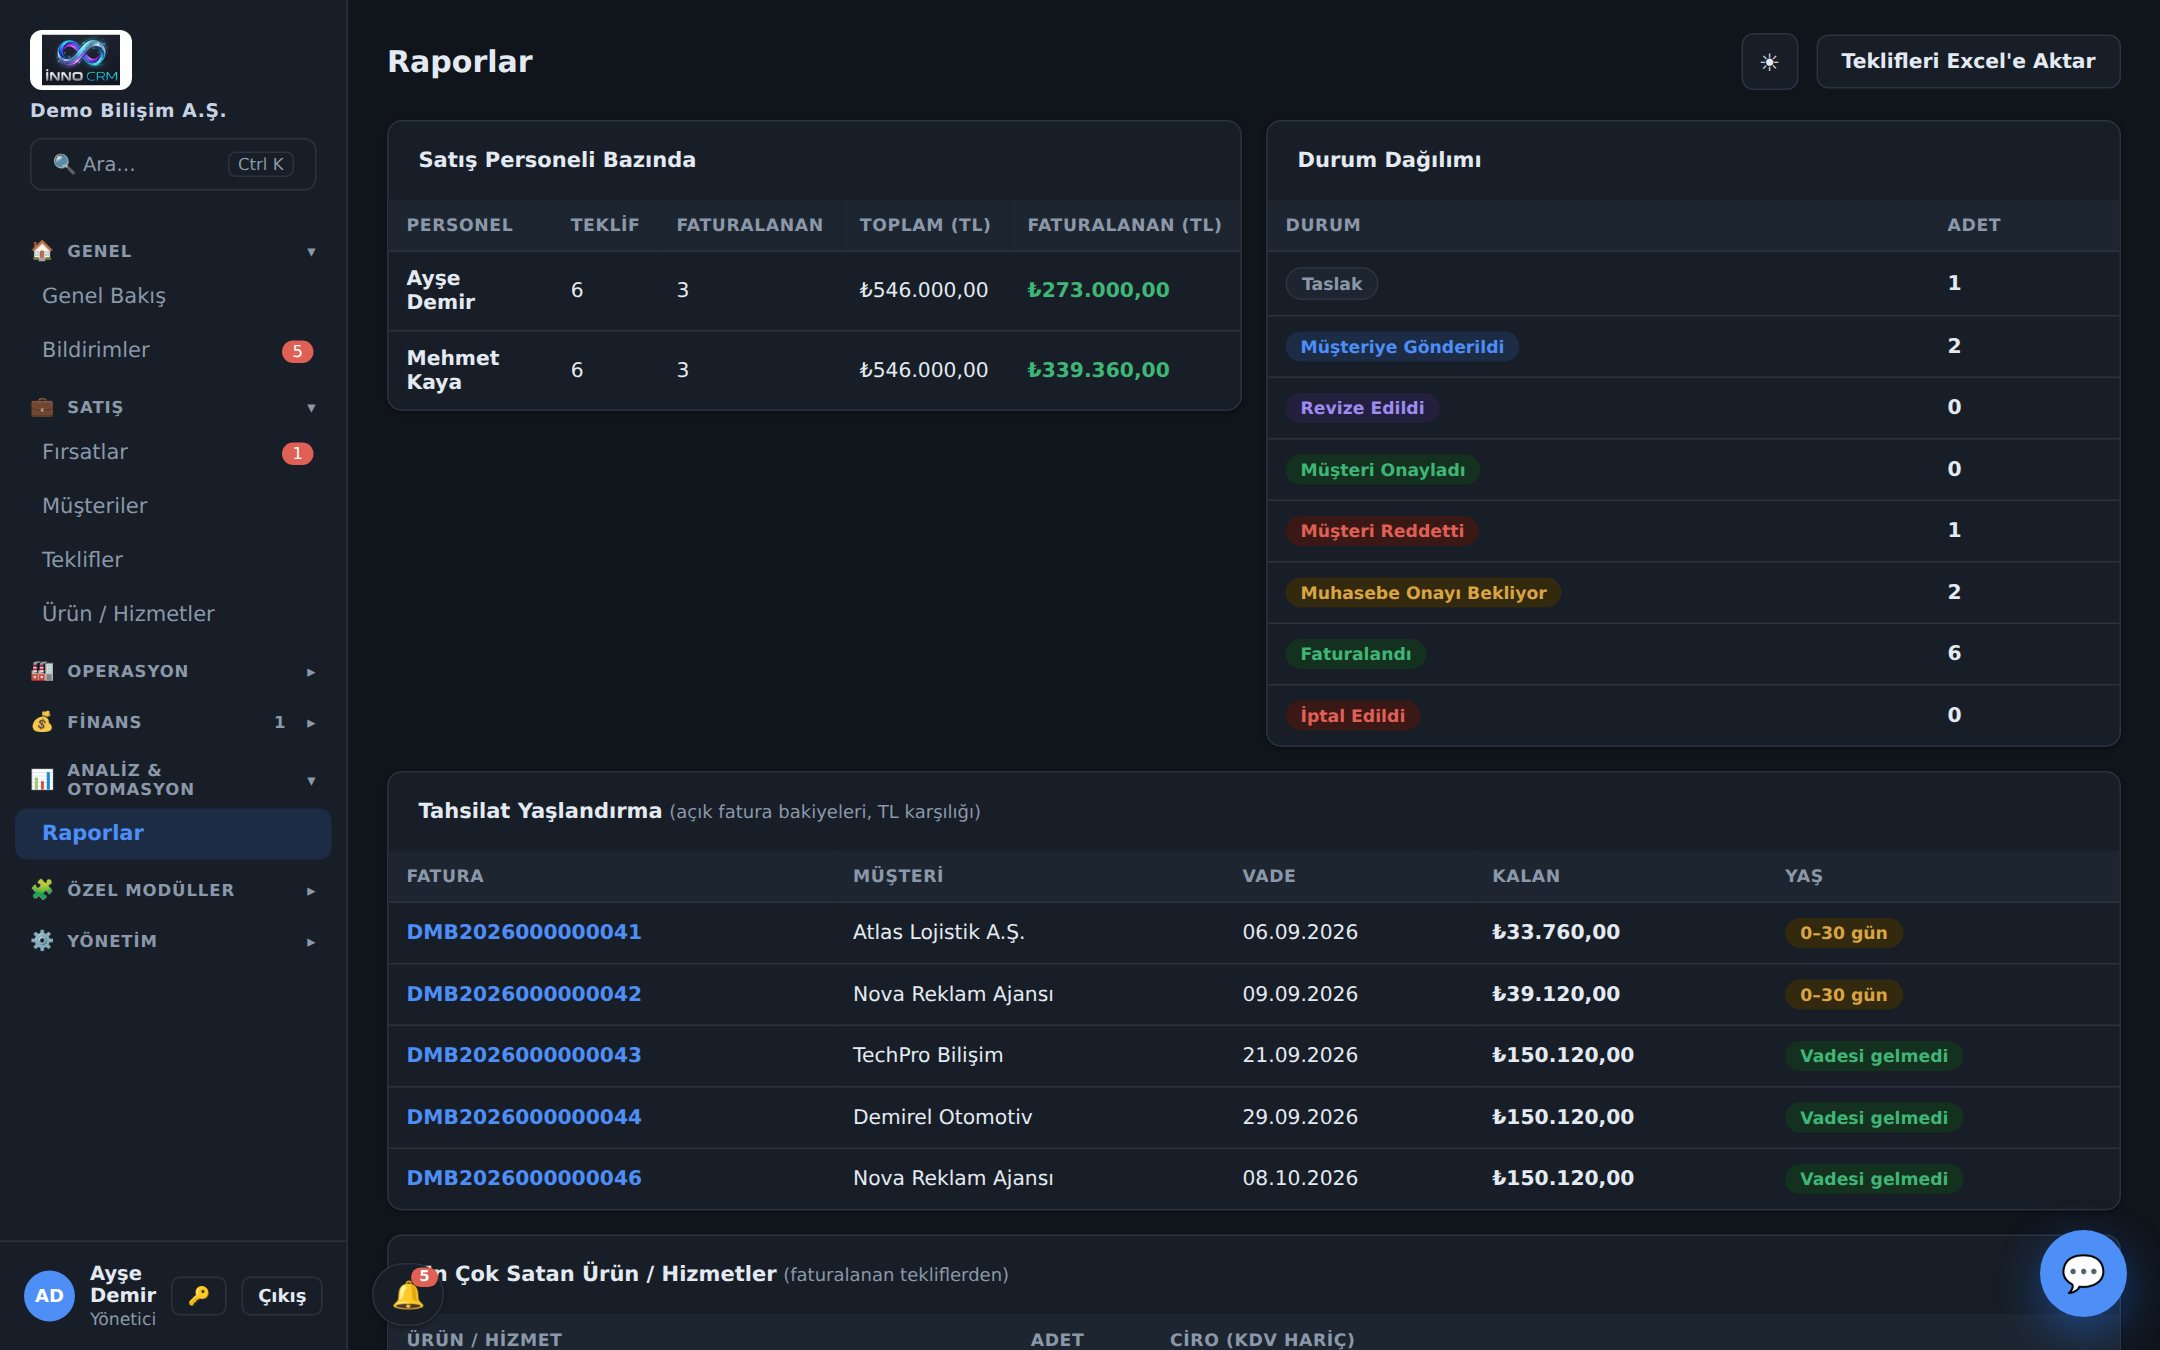Click Teklifleri Excel'e Aktar button
The height and width of the screenshot is (1350, 2160).
pyautogui.click(x=1968, y=62)
